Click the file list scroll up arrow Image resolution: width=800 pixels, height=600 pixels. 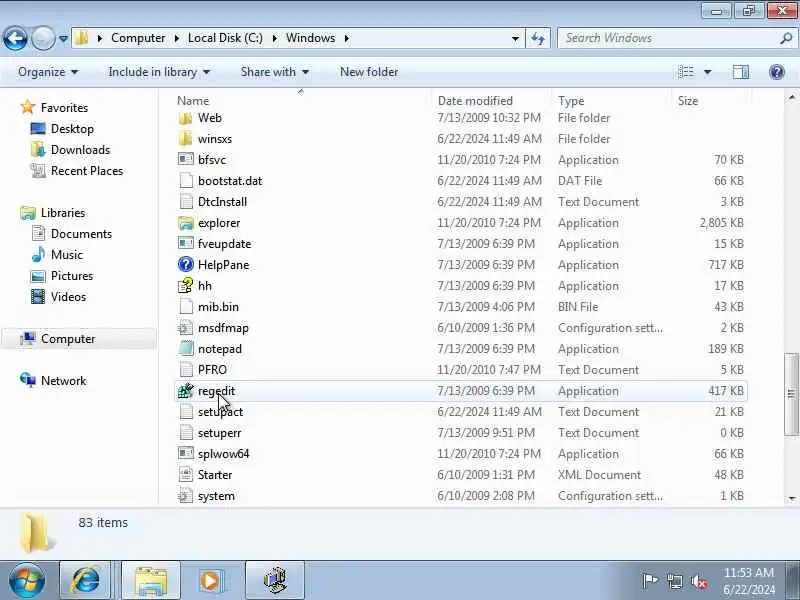792,96
